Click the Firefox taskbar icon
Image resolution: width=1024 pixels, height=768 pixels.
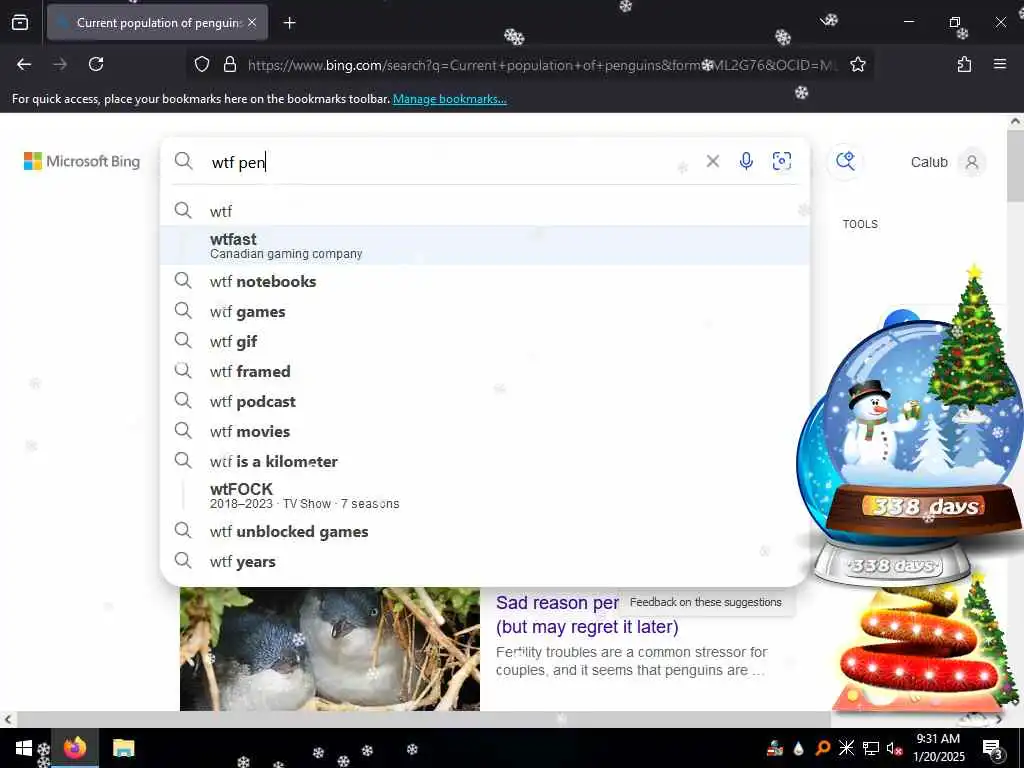point(74,748)
